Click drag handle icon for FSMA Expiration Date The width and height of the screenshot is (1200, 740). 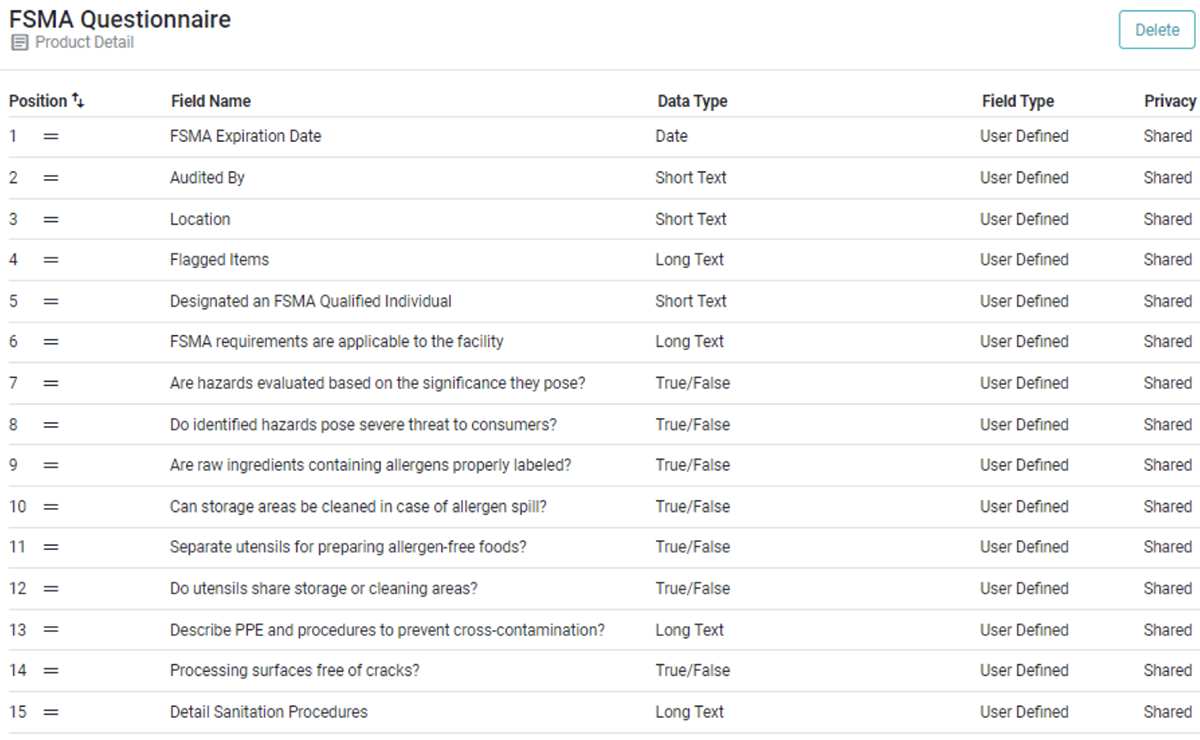tap(51, 137)
